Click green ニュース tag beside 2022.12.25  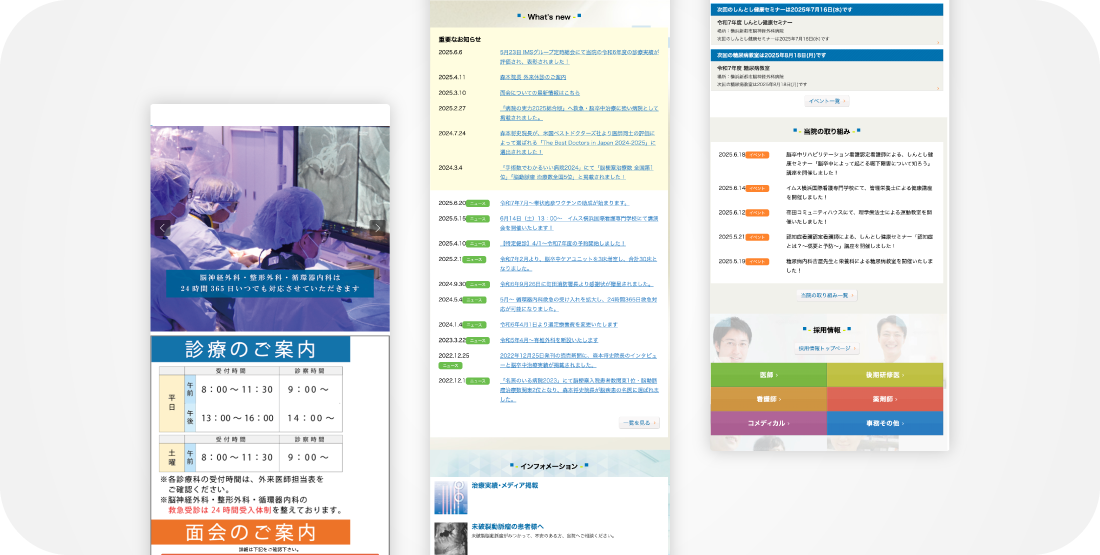(450, 366)
